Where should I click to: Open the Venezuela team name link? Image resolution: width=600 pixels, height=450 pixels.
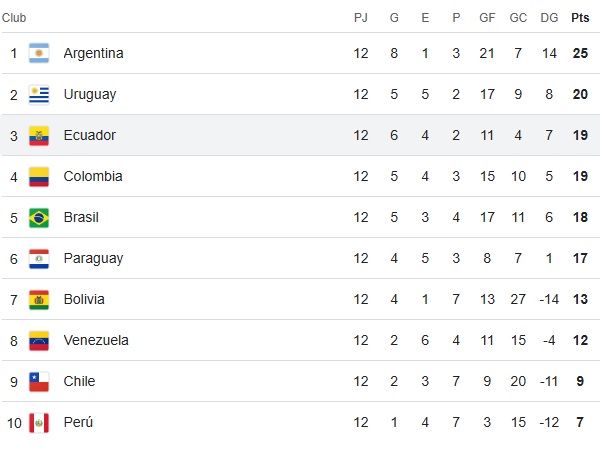click(x=96, y=340)
